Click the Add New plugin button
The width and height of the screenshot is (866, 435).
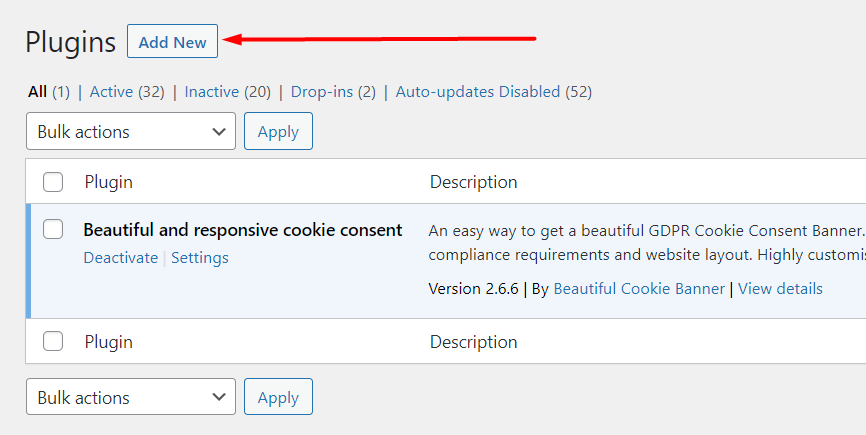pyautogui.click(x=172, y=41)
